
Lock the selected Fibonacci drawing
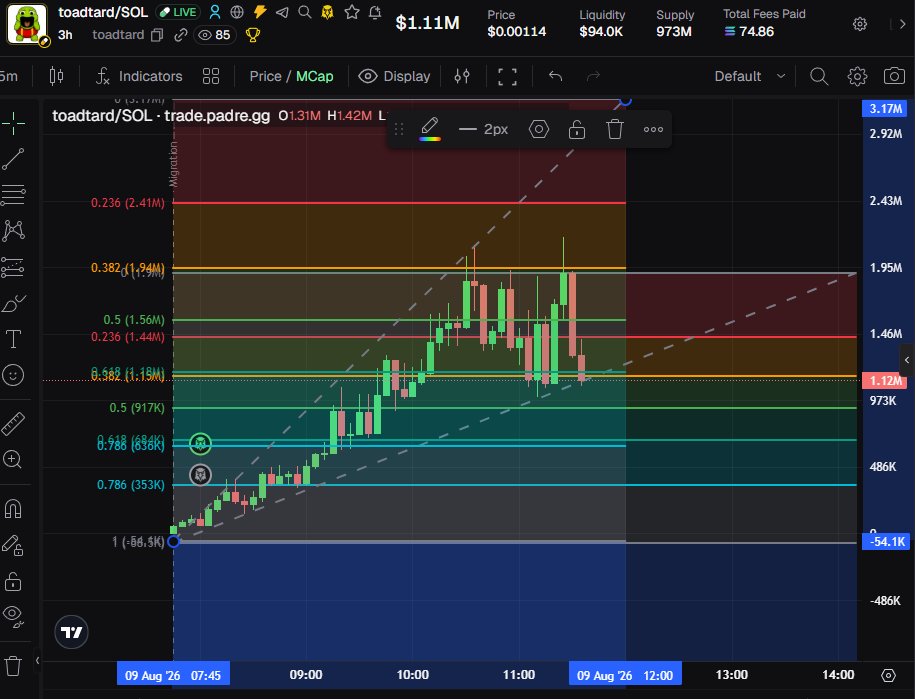[x=577, y=129]
